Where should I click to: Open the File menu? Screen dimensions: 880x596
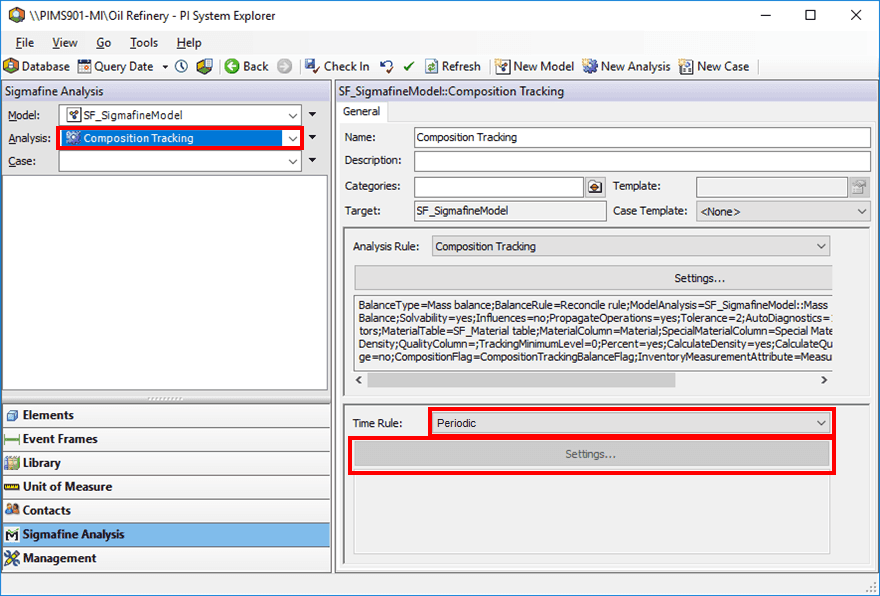pos(26,43)
